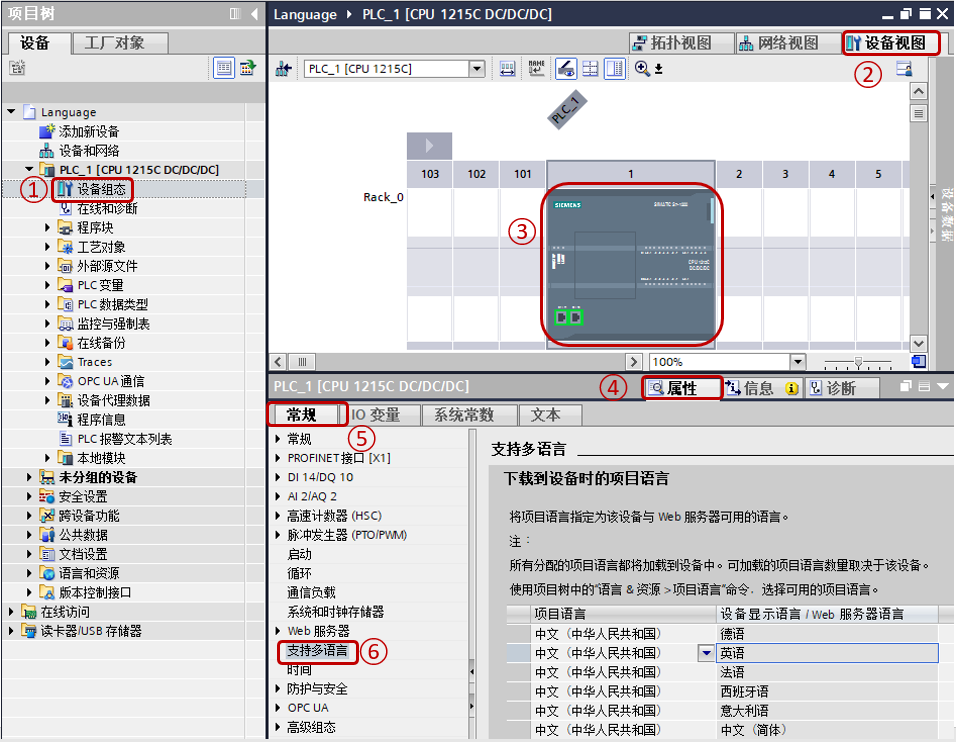Click the 德语 language row cell
This screenshot has height=742, width=956.
click(826, 633)
